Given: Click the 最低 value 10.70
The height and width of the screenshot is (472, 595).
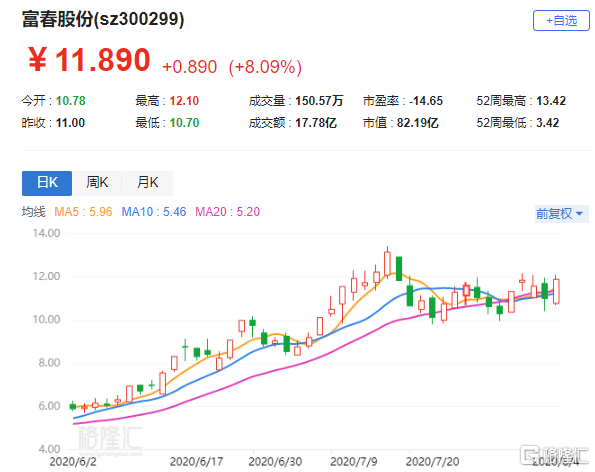Looking at the screenshot, I should 184,123.
